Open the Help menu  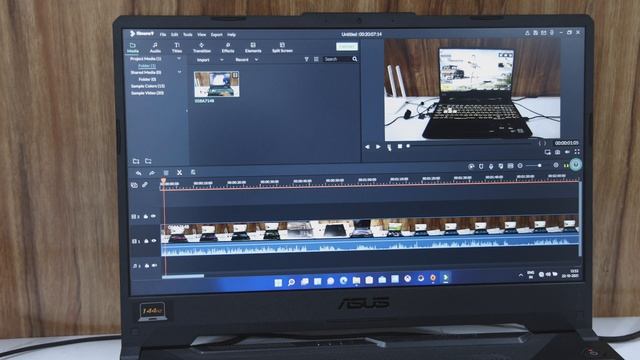[231, 35]
